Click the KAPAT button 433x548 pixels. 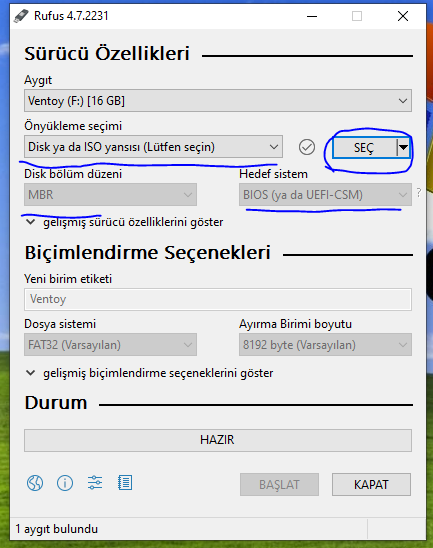click(371, 485)
